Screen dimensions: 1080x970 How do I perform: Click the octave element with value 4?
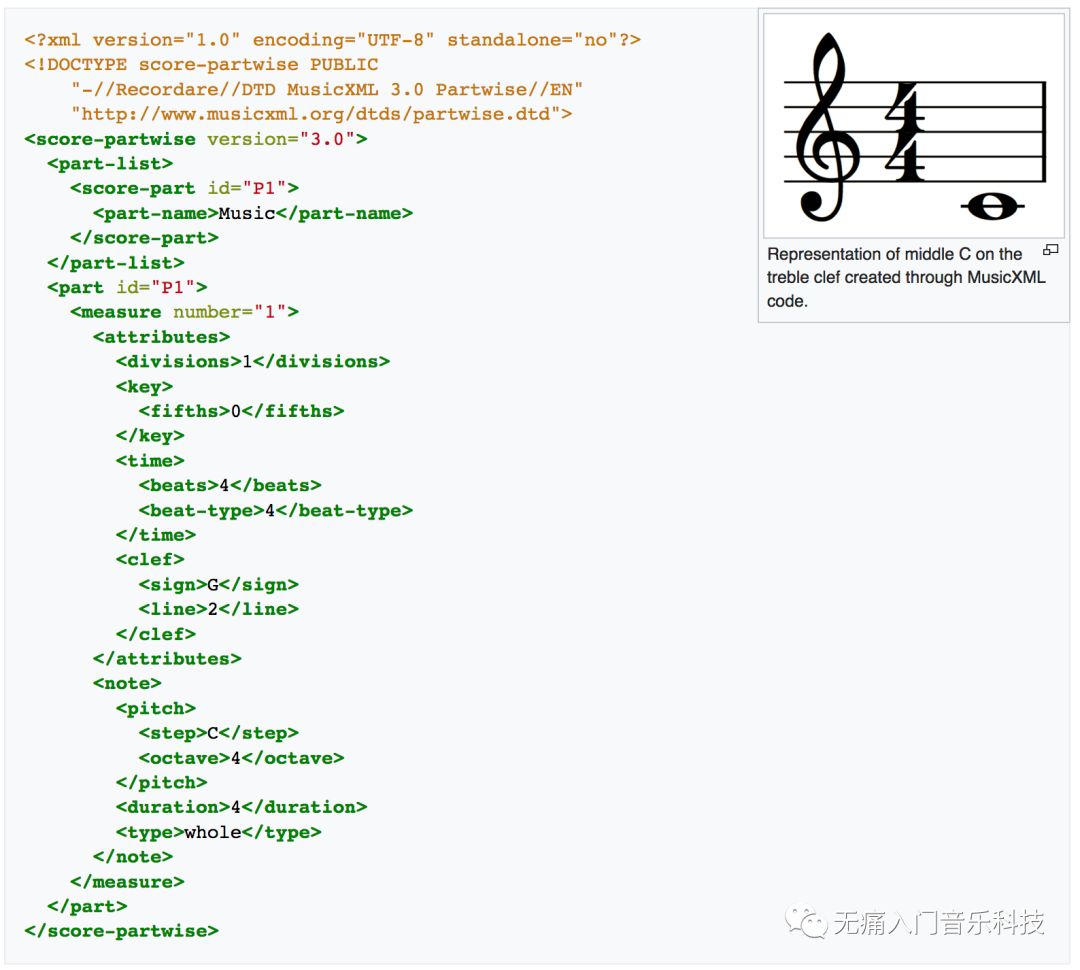241,759
